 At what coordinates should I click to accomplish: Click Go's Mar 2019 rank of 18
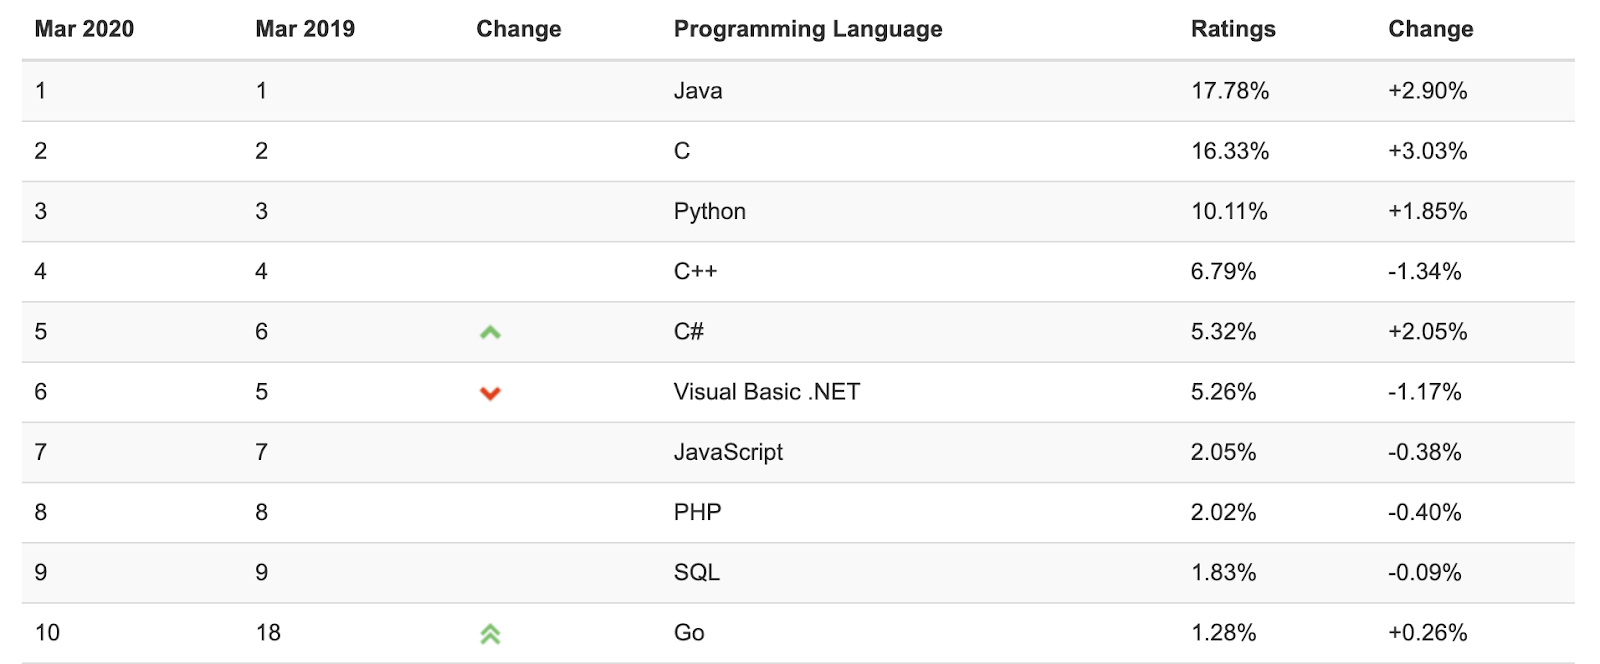pos(268,633)
